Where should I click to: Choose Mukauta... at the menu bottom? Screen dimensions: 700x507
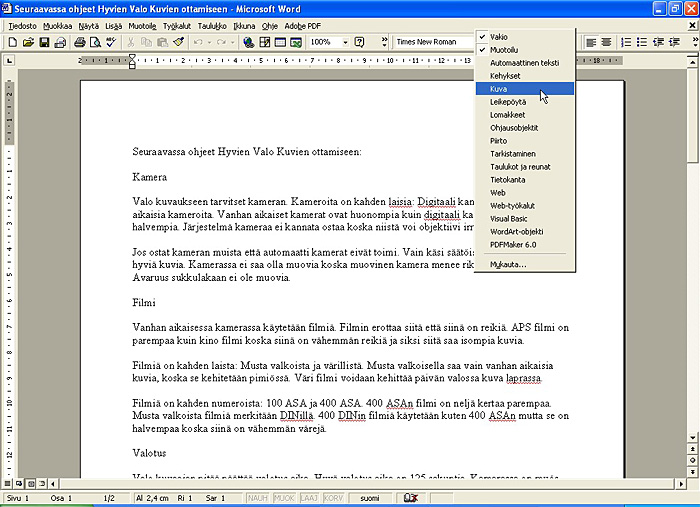coord(508,264)
